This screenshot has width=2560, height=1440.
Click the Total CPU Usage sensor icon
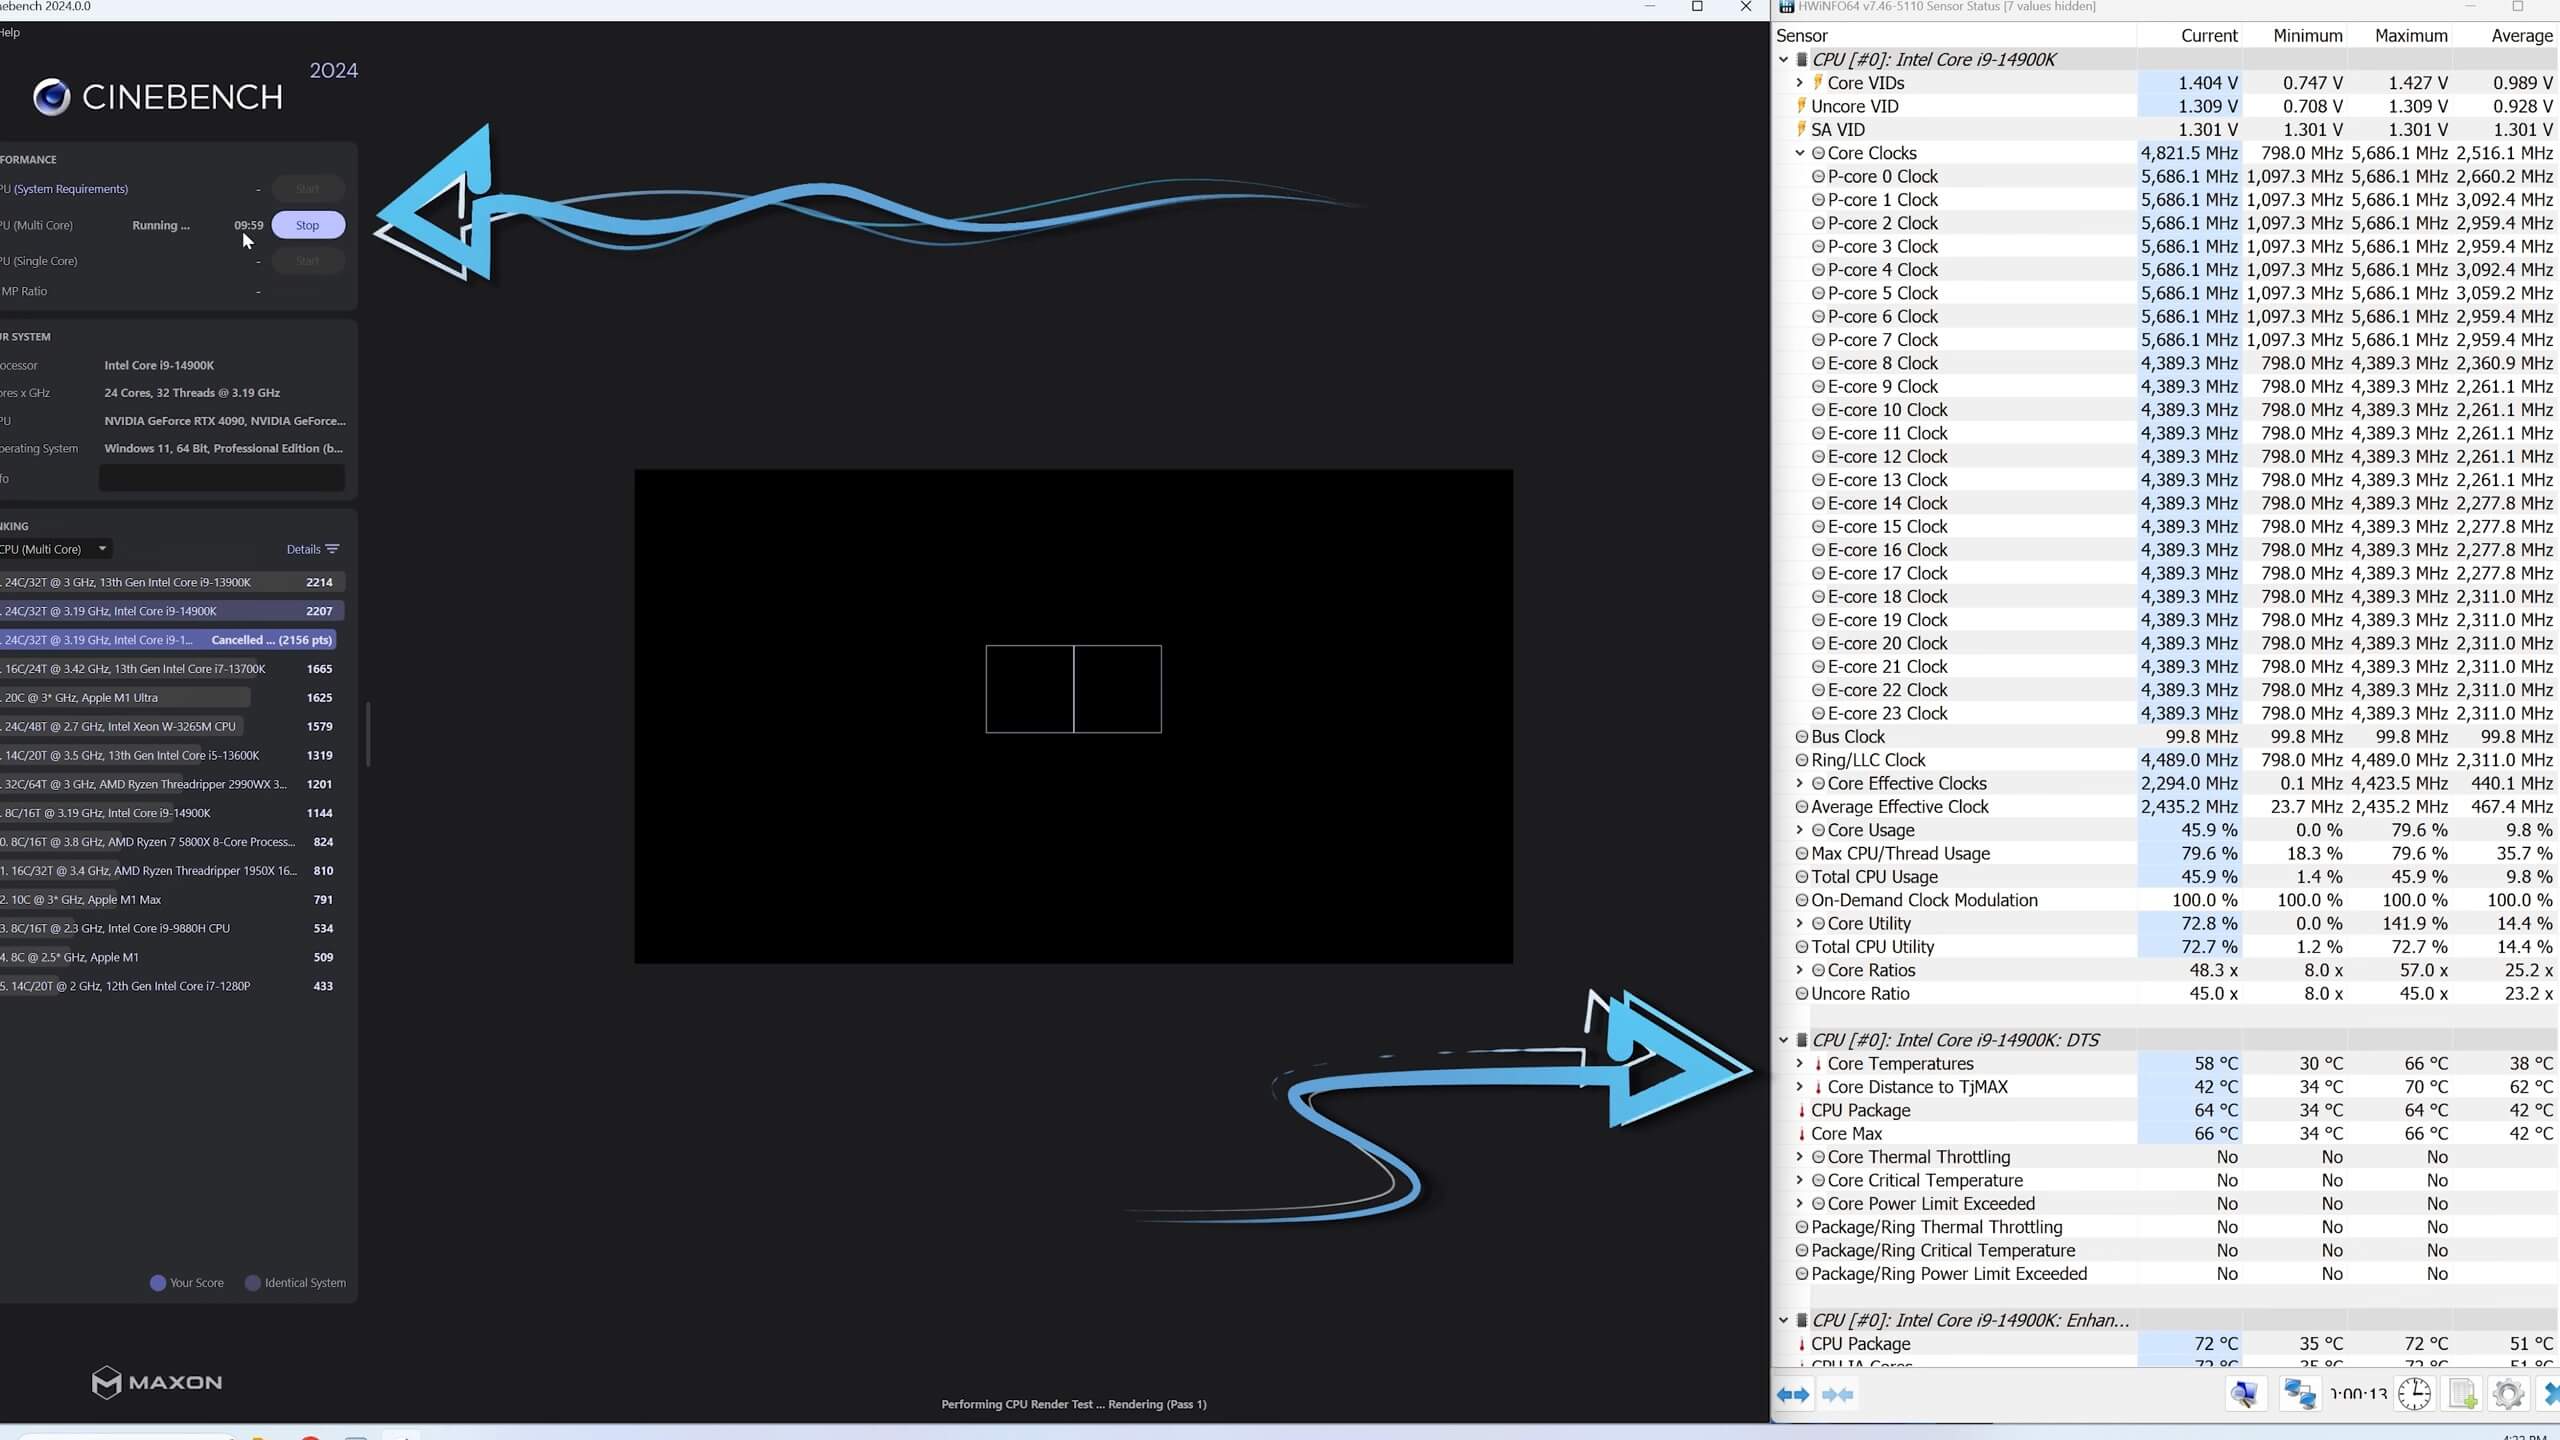tap(1802, 877)
